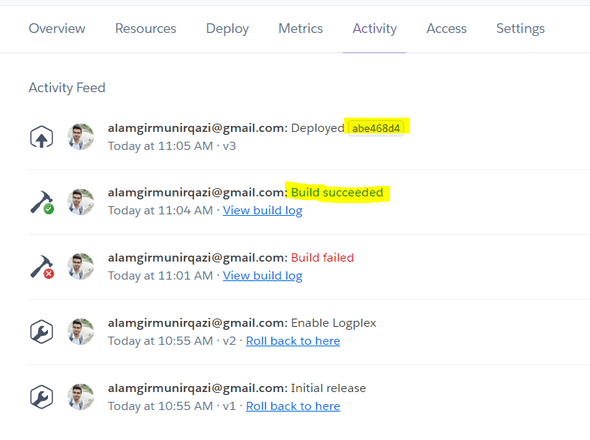
Task: View build log for succeeded build
Action: 262,210
